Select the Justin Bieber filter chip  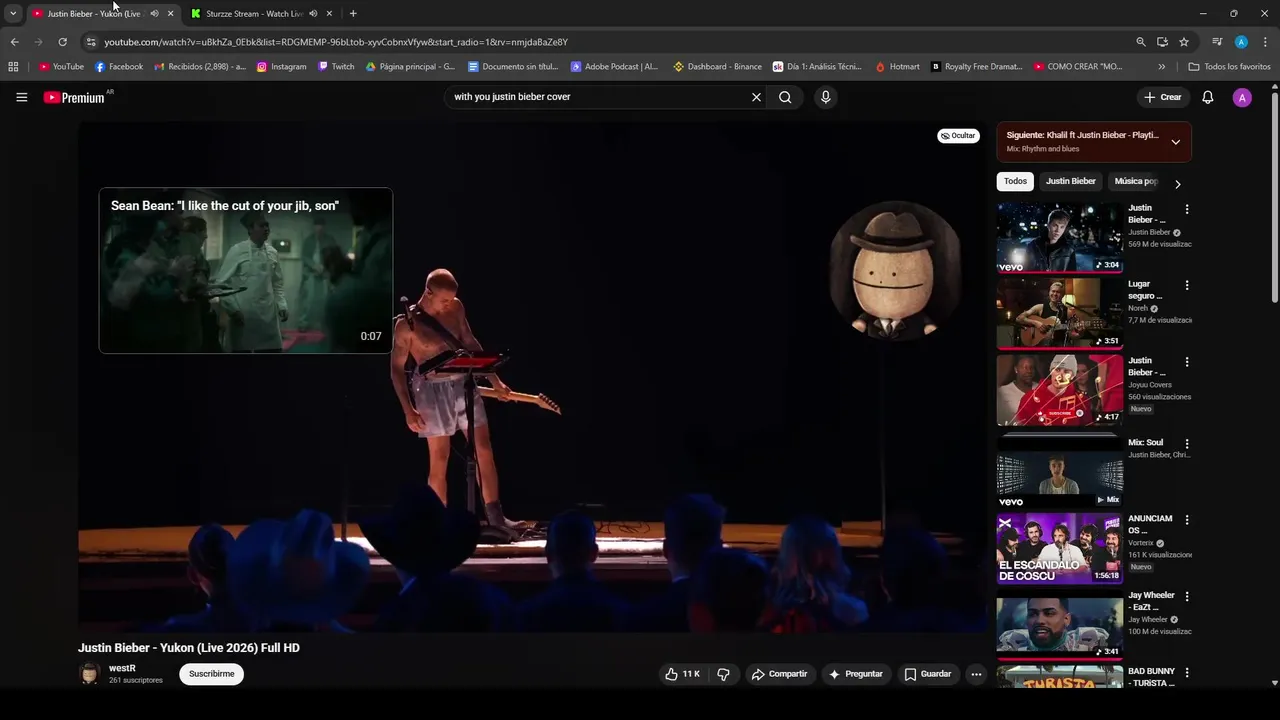1070,181
